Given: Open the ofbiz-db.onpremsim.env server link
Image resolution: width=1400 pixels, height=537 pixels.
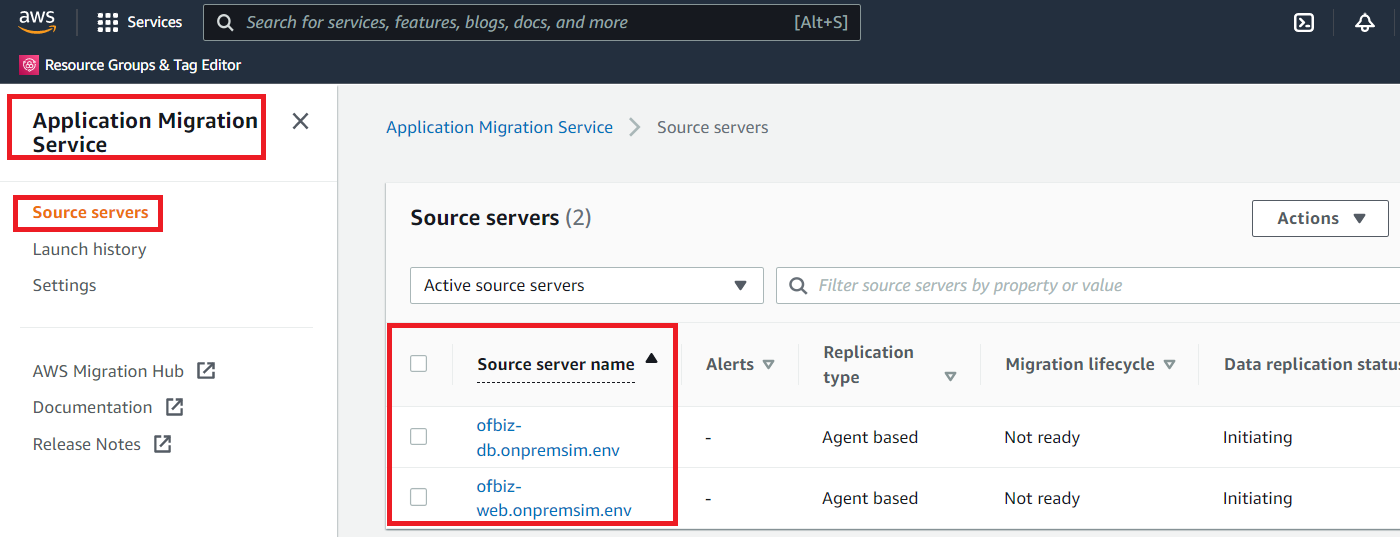Looking at the screenshot, I should (548, 437).
